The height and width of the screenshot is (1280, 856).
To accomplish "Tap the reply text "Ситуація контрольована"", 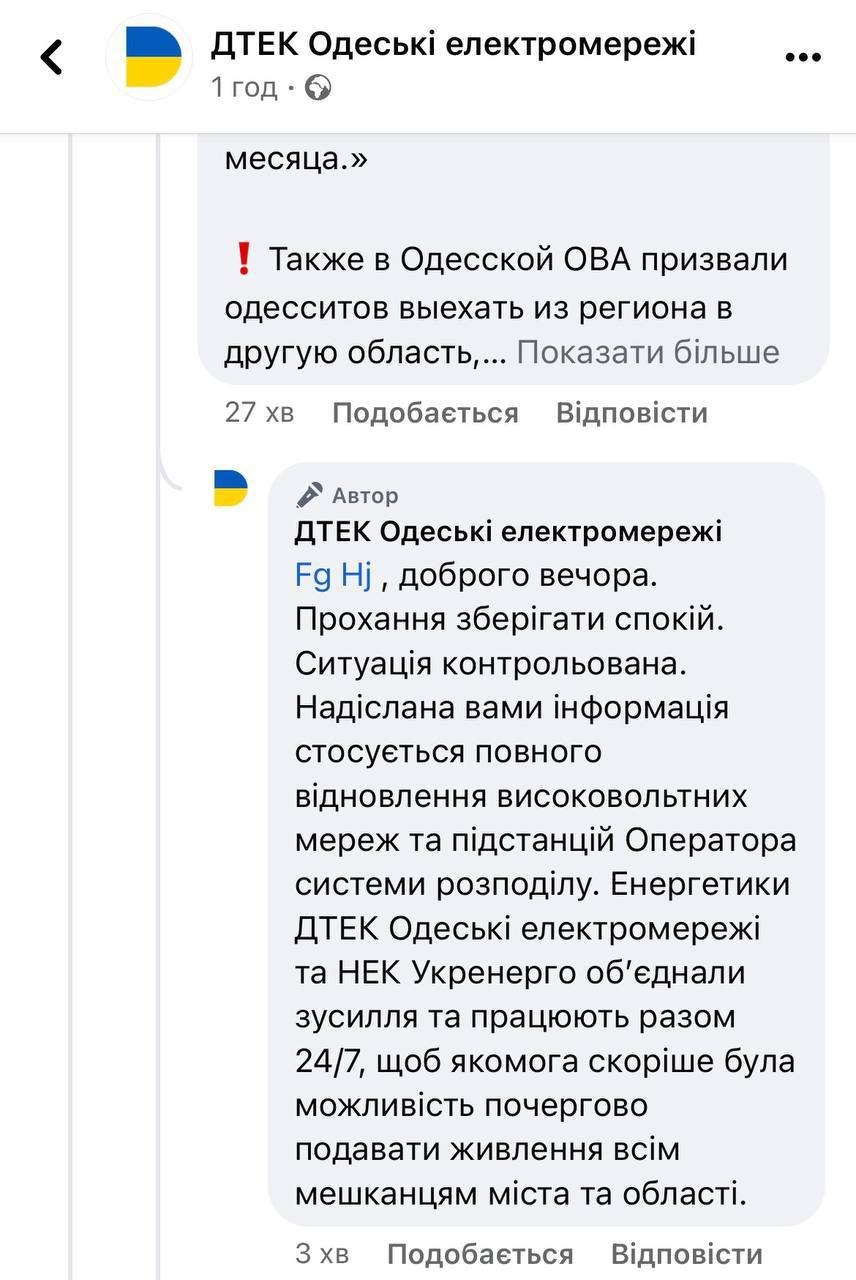I will click(487, 663).
